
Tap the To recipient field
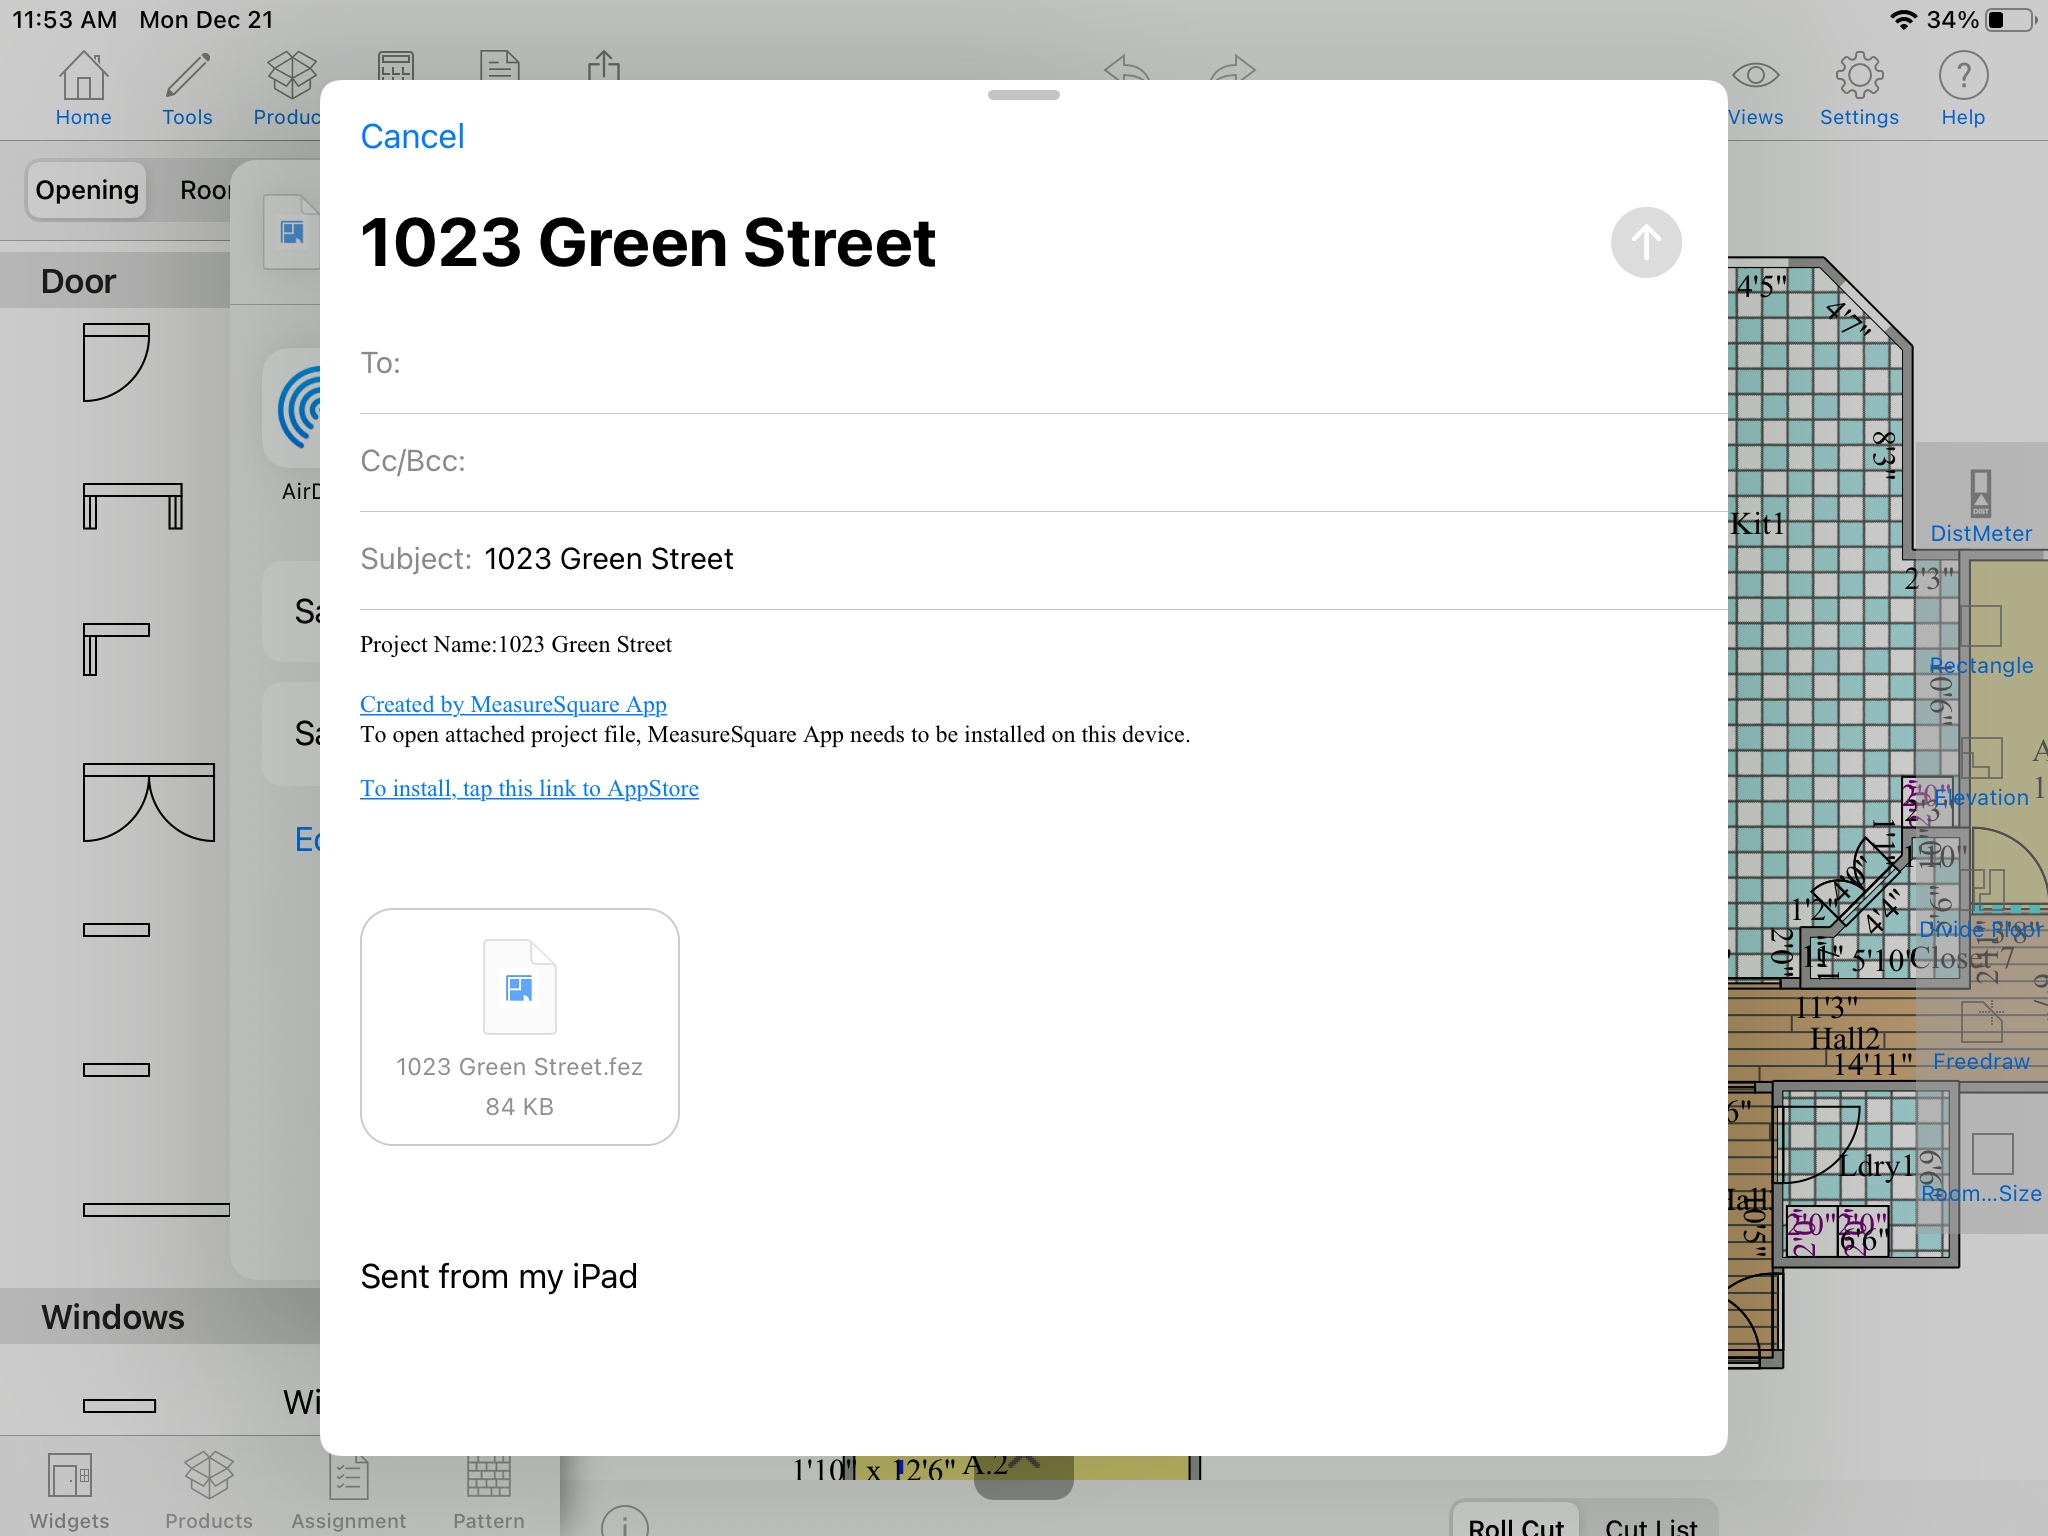tap(1000, 363)
